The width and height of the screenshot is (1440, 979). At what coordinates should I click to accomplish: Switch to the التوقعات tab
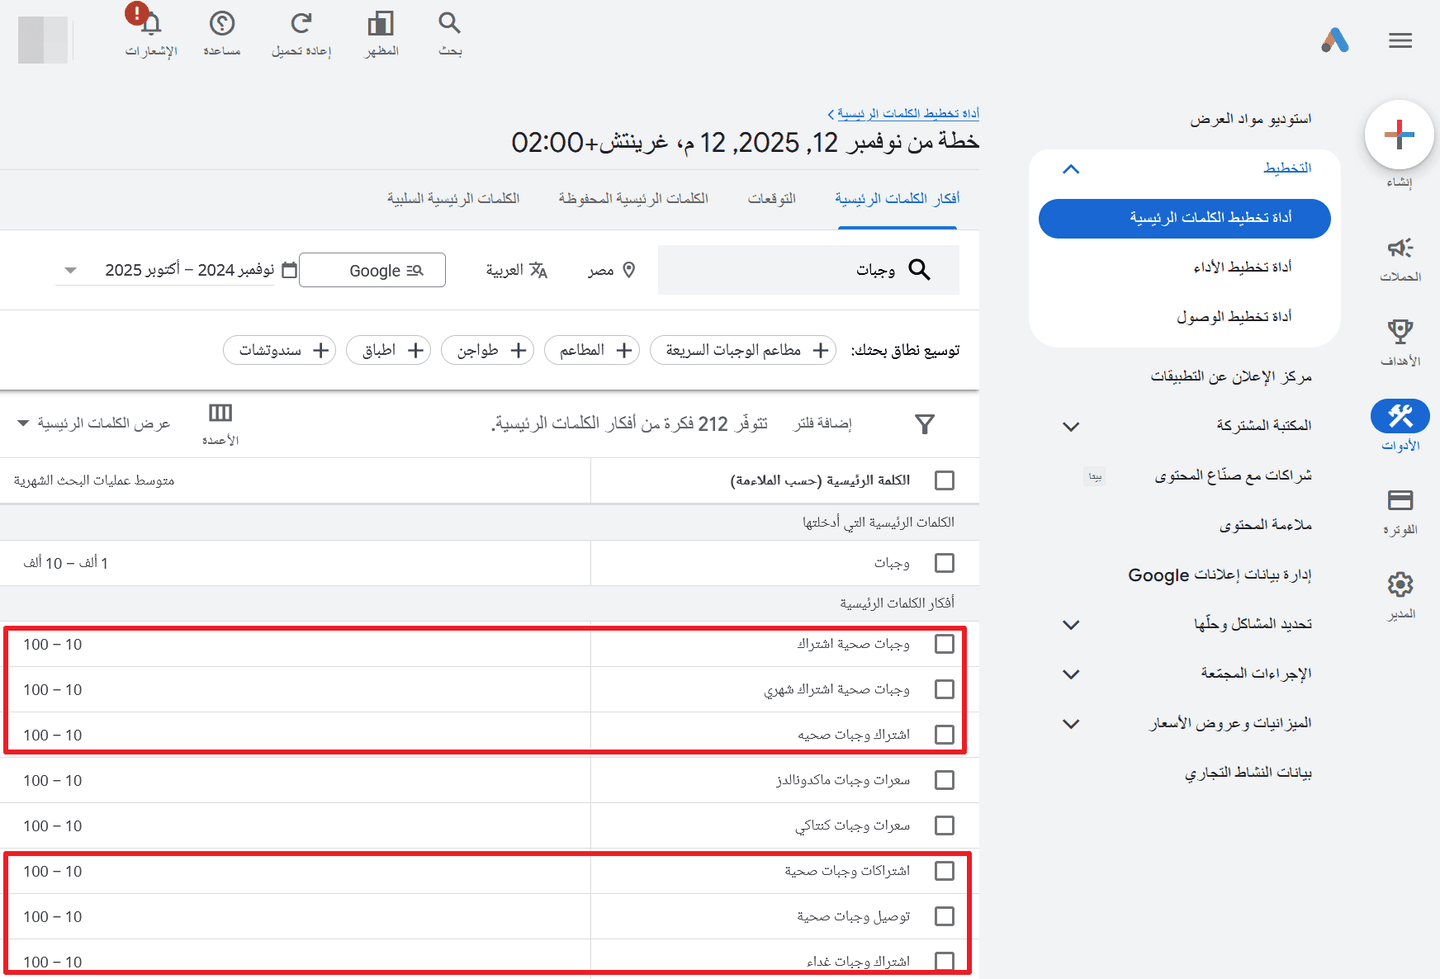click(772, 199)
